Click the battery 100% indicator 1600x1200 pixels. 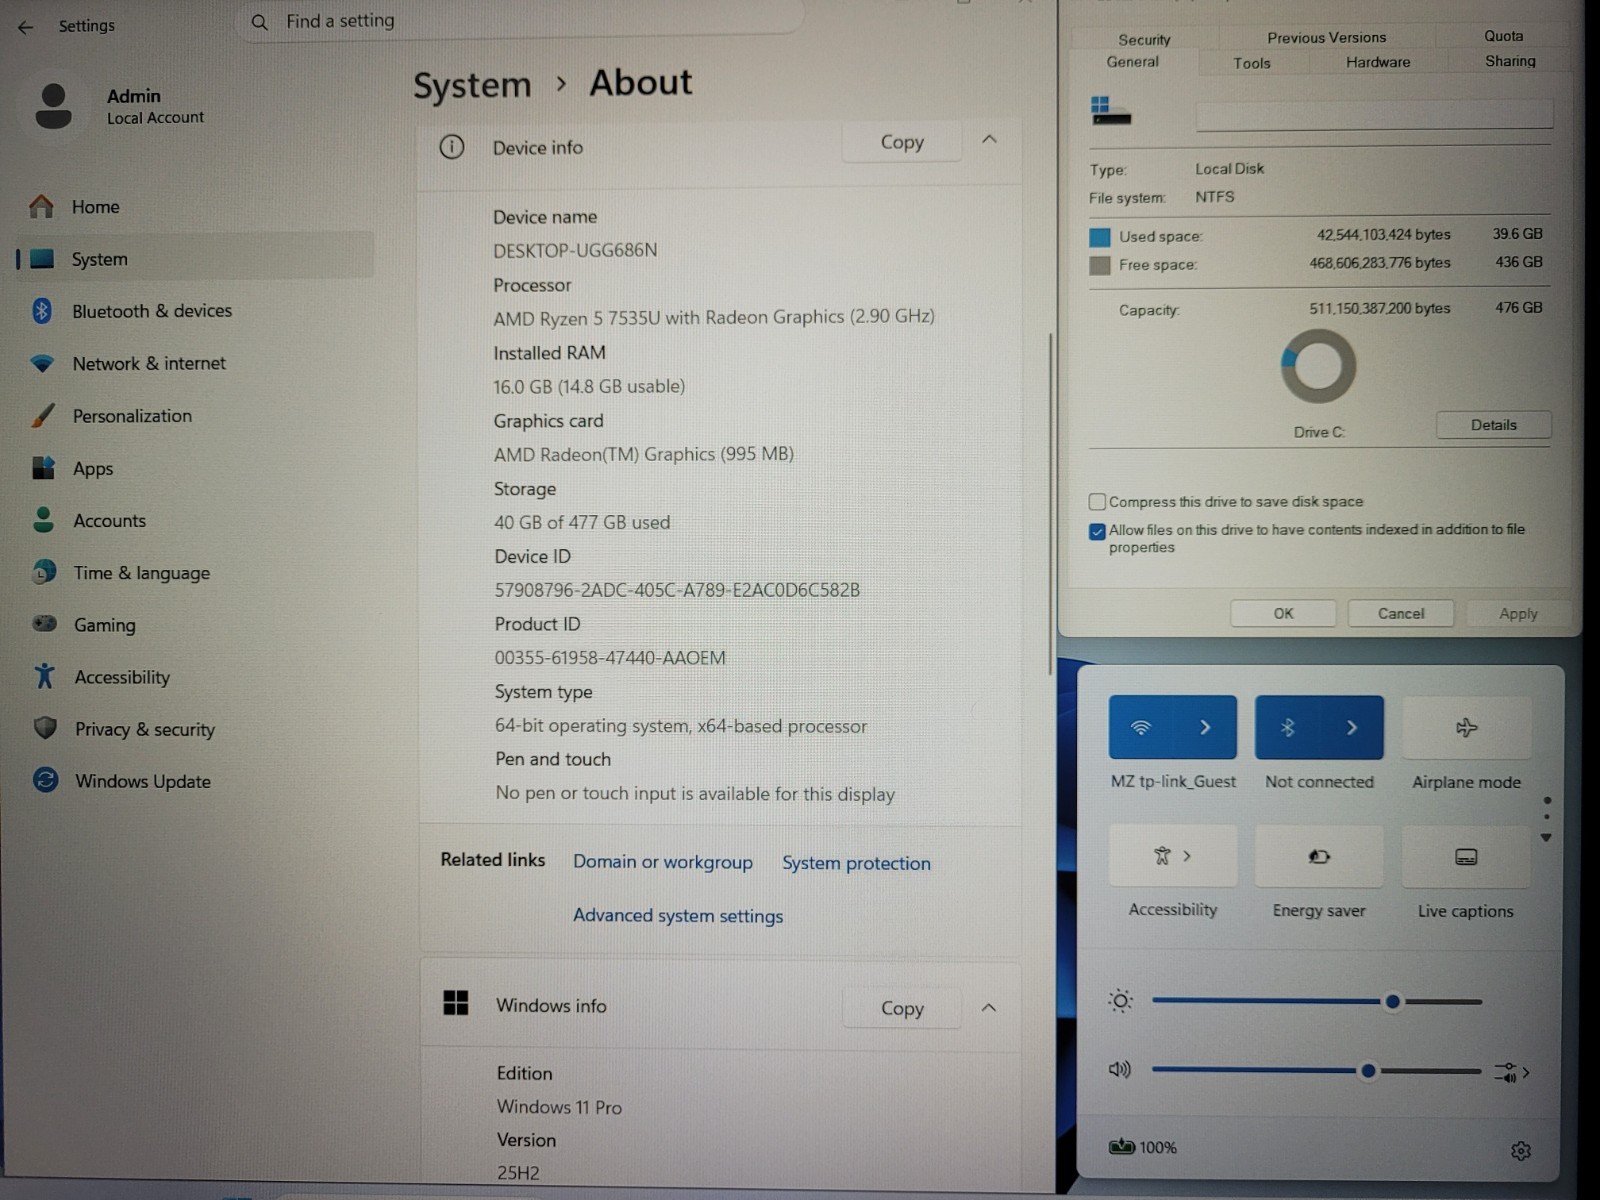1143,1147
